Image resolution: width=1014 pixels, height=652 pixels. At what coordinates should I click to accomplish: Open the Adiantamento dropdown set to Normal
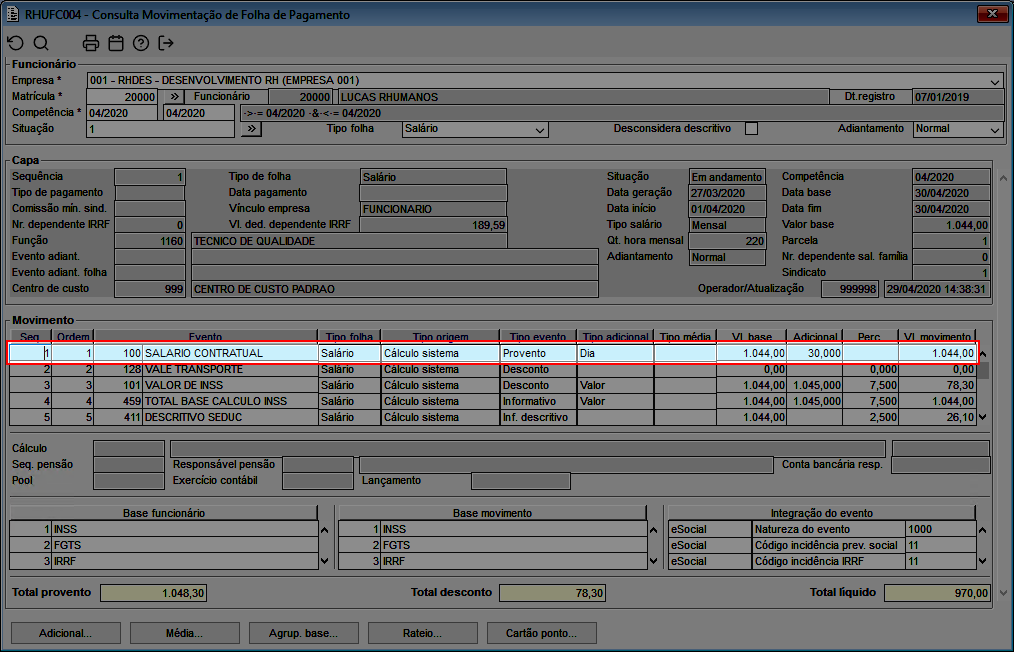[995, 130]
